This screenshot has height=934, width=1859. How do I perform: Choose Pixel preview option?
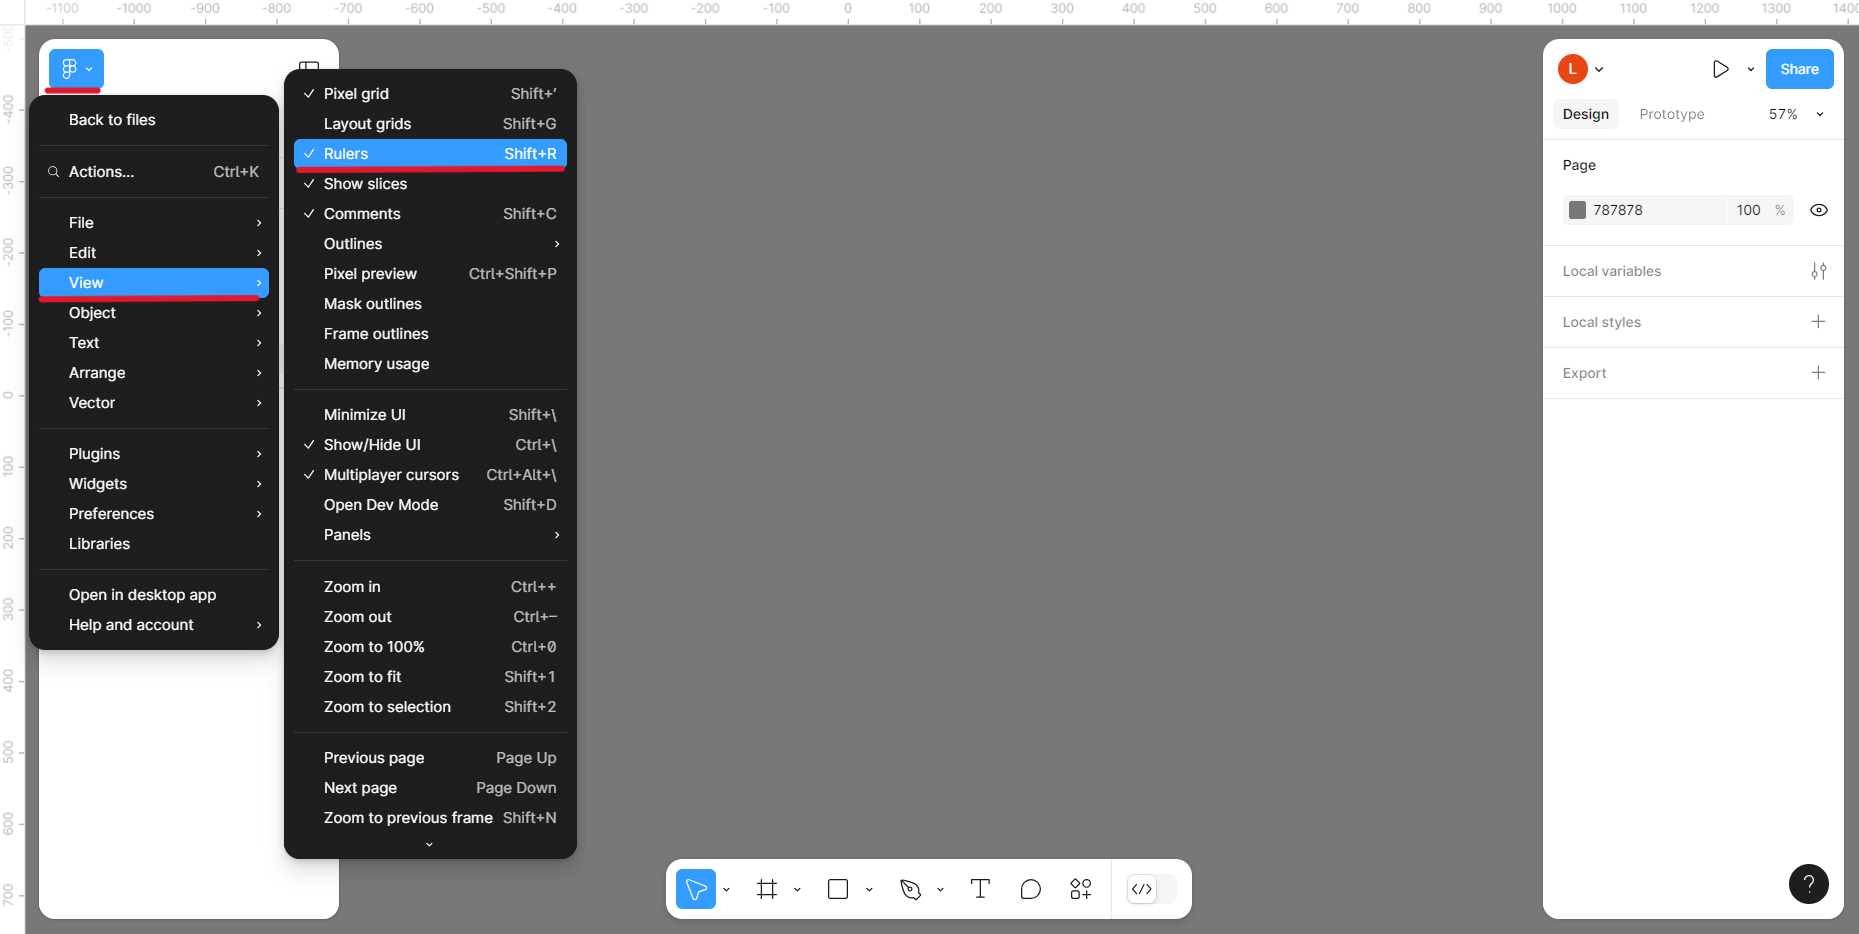(430, 274)
